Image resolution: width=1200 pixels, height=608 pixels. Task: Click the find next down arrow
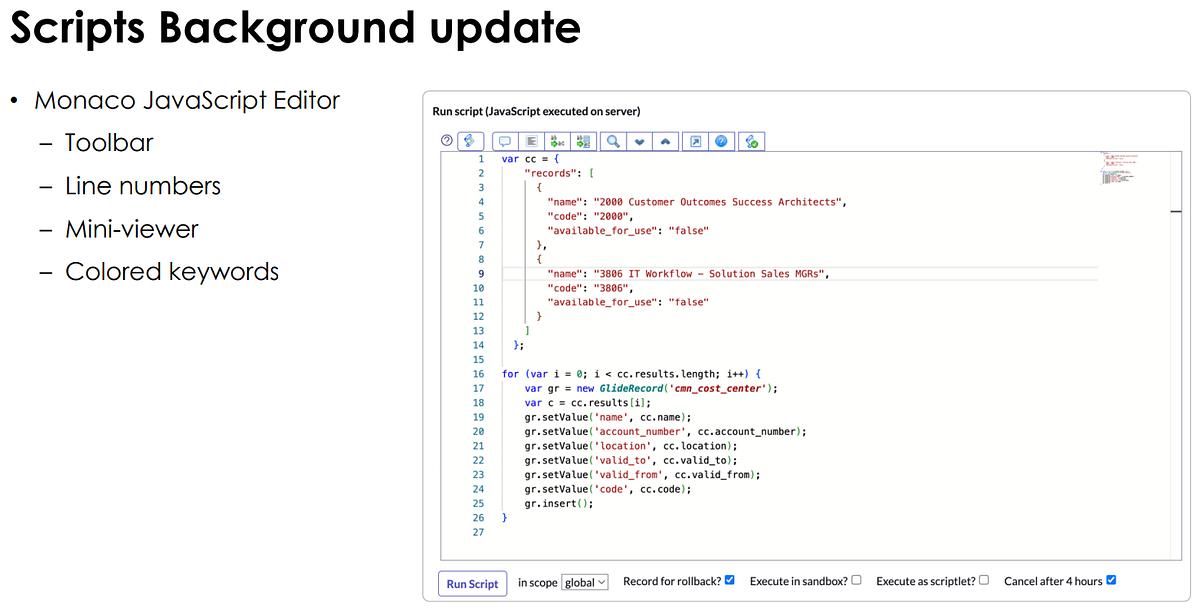(x=640, y=141)
